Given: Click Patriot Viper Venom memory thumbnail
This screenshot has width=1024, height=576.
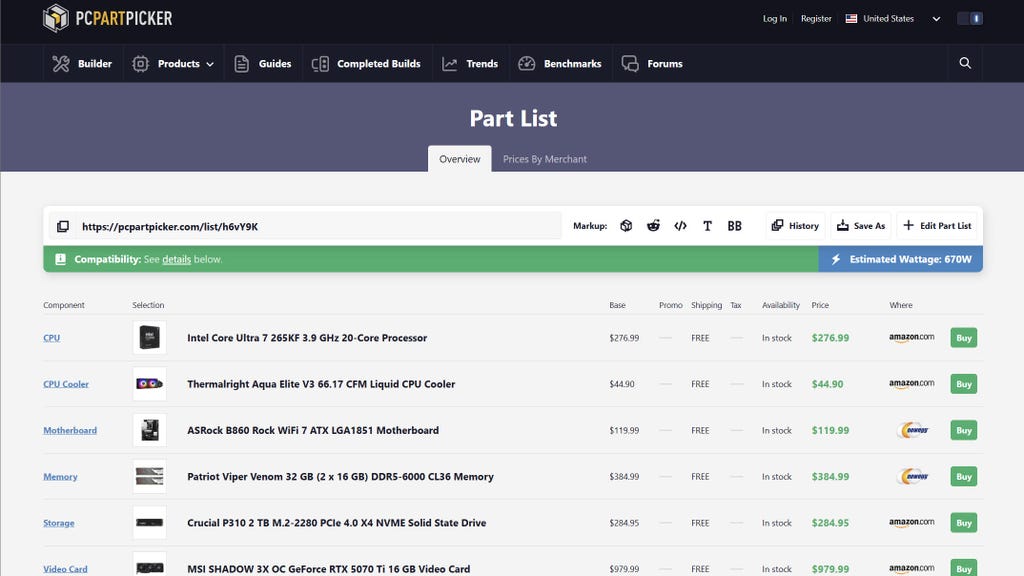Looking at the screenshot, I should click(x=150, y=477).
